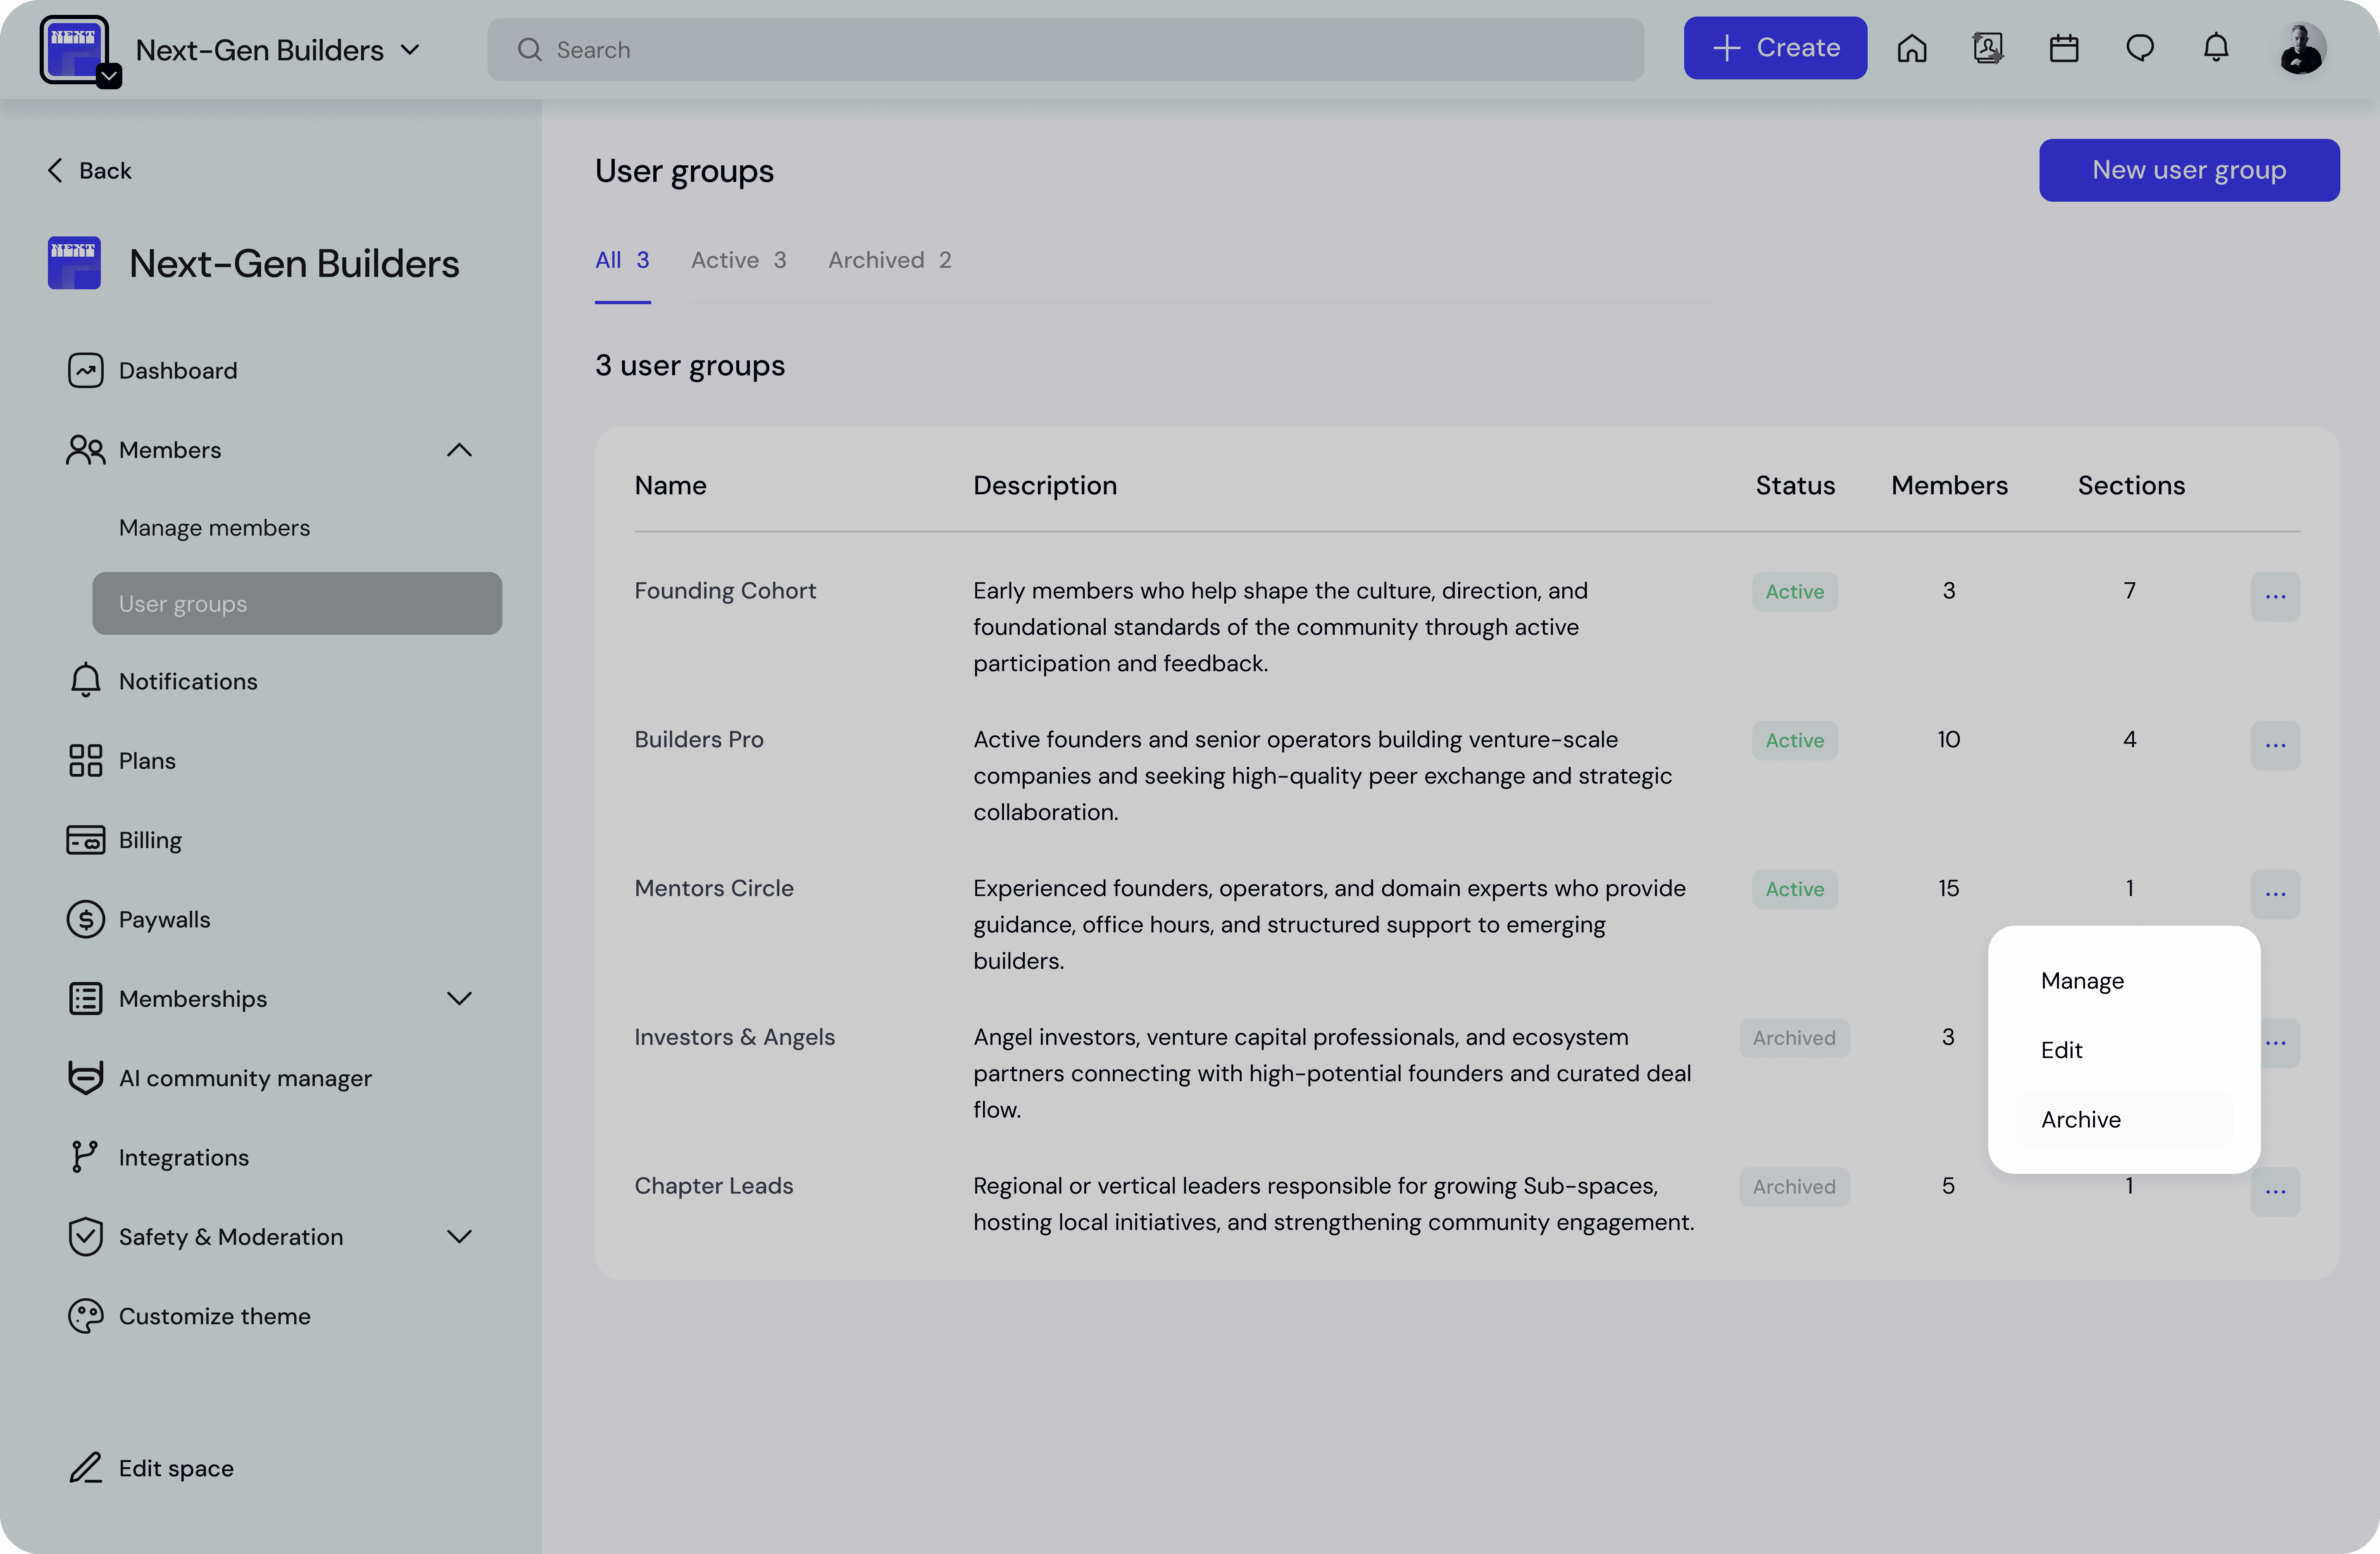Open the notifications bell in header
Viewport: 2380px width, 1554px height.
(x=2216, y=48)
